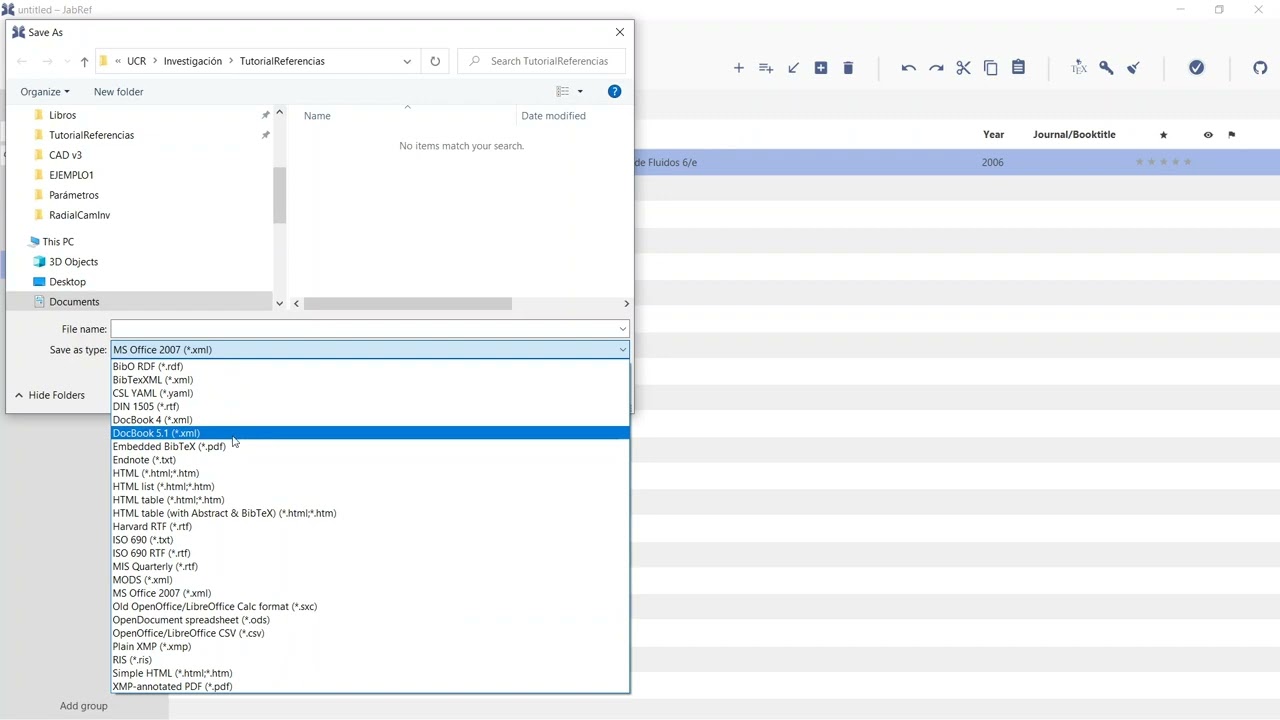This screenshot has height=720, width=1280.
Task: Click the generate BibTeX key icon
Action: pyautogui.click(x=1106, y=68)
